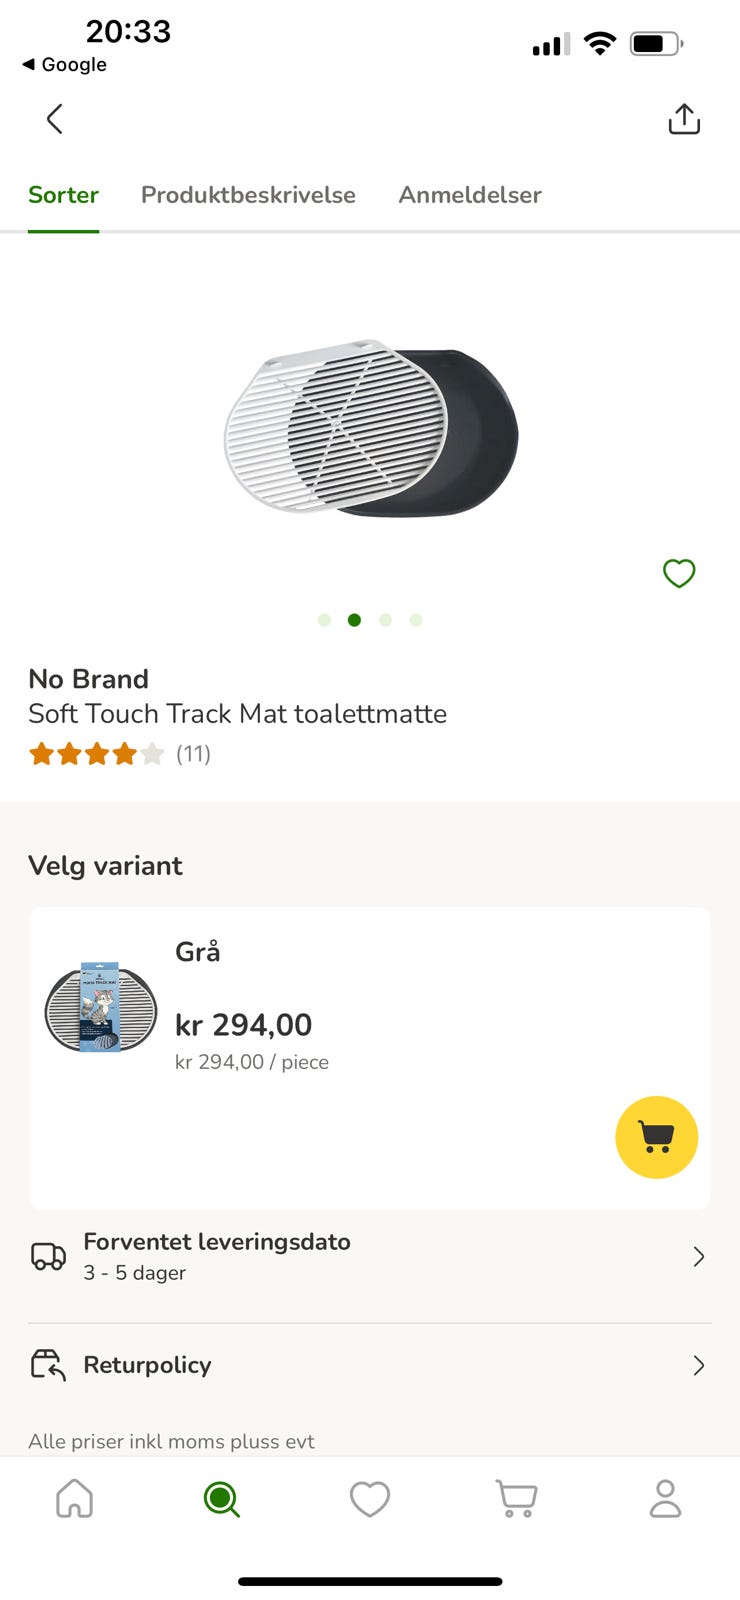This screenshot has height=1600, width=740.
Task: Open wishlist heart in bottom navigation
Action: tap(369, 1499)
